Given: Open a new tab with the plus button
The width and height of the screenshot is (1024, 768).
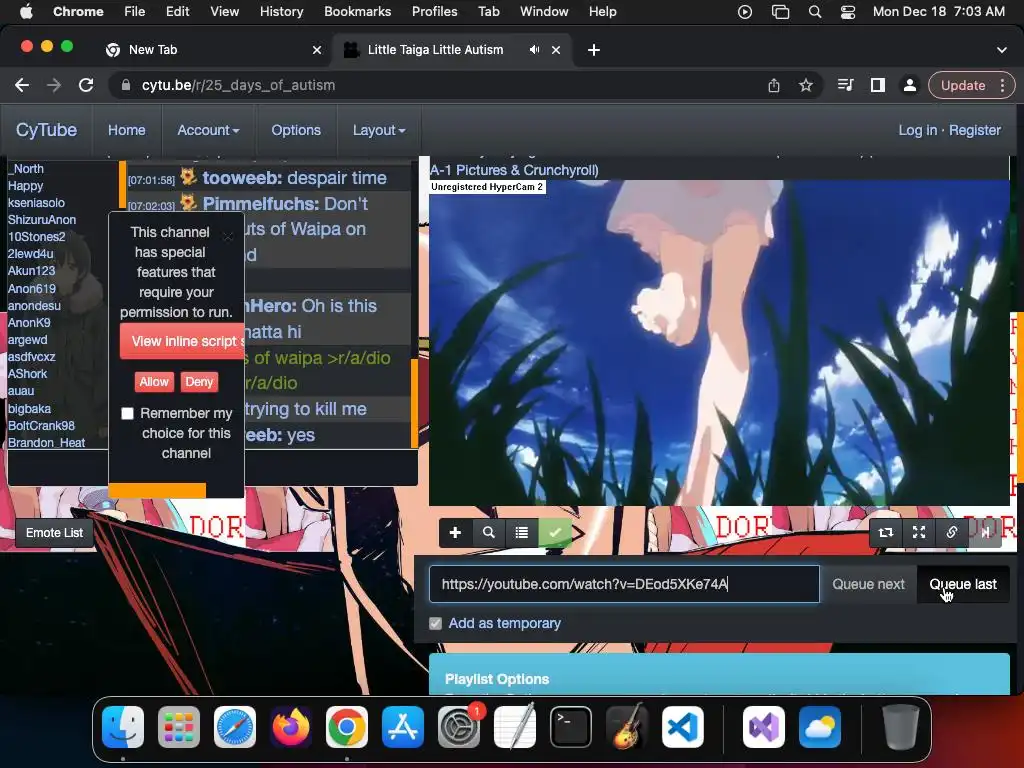Looking at the screenshot, I should [x=594, y=50].
